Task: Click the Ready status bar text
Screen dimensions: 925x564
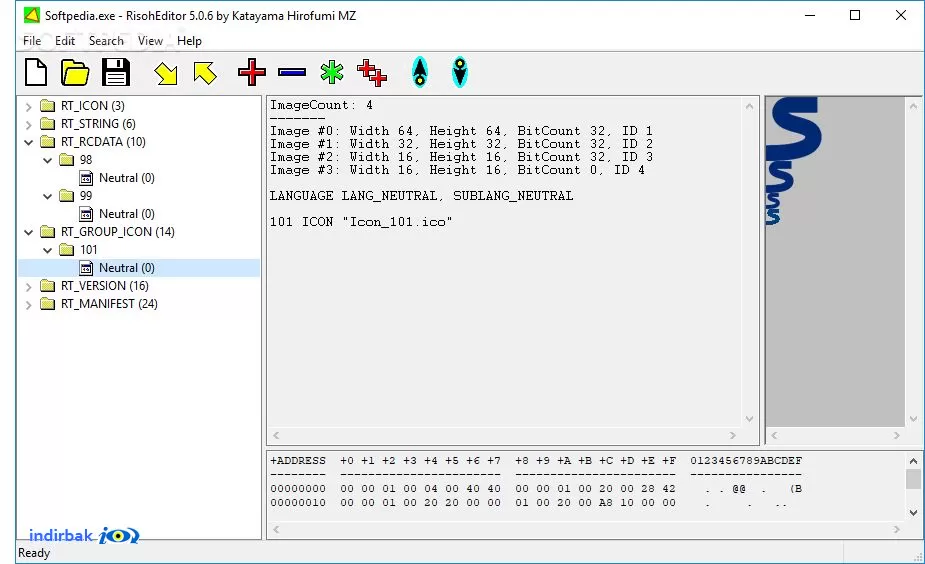Action: point(34,553)
